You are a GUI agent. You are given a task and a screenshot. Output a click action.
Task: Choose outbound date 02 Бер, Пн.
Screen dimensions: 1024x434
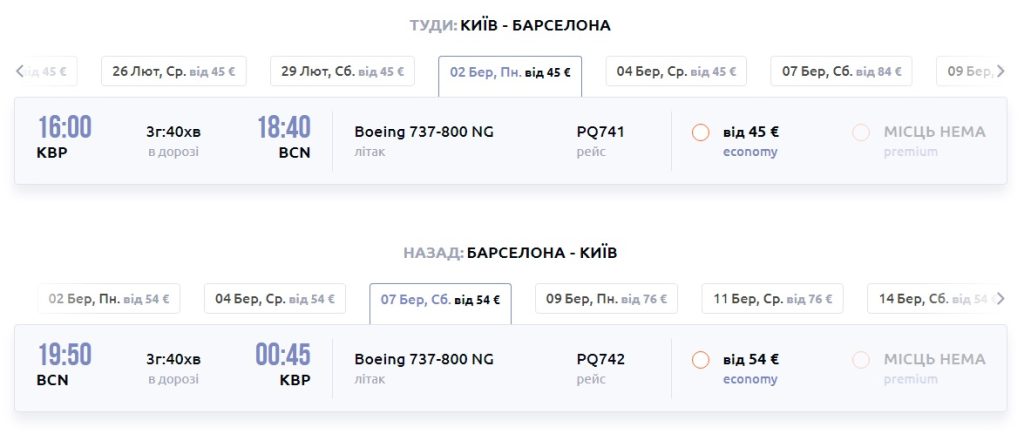pyautogui.click(x=510, y=72)
